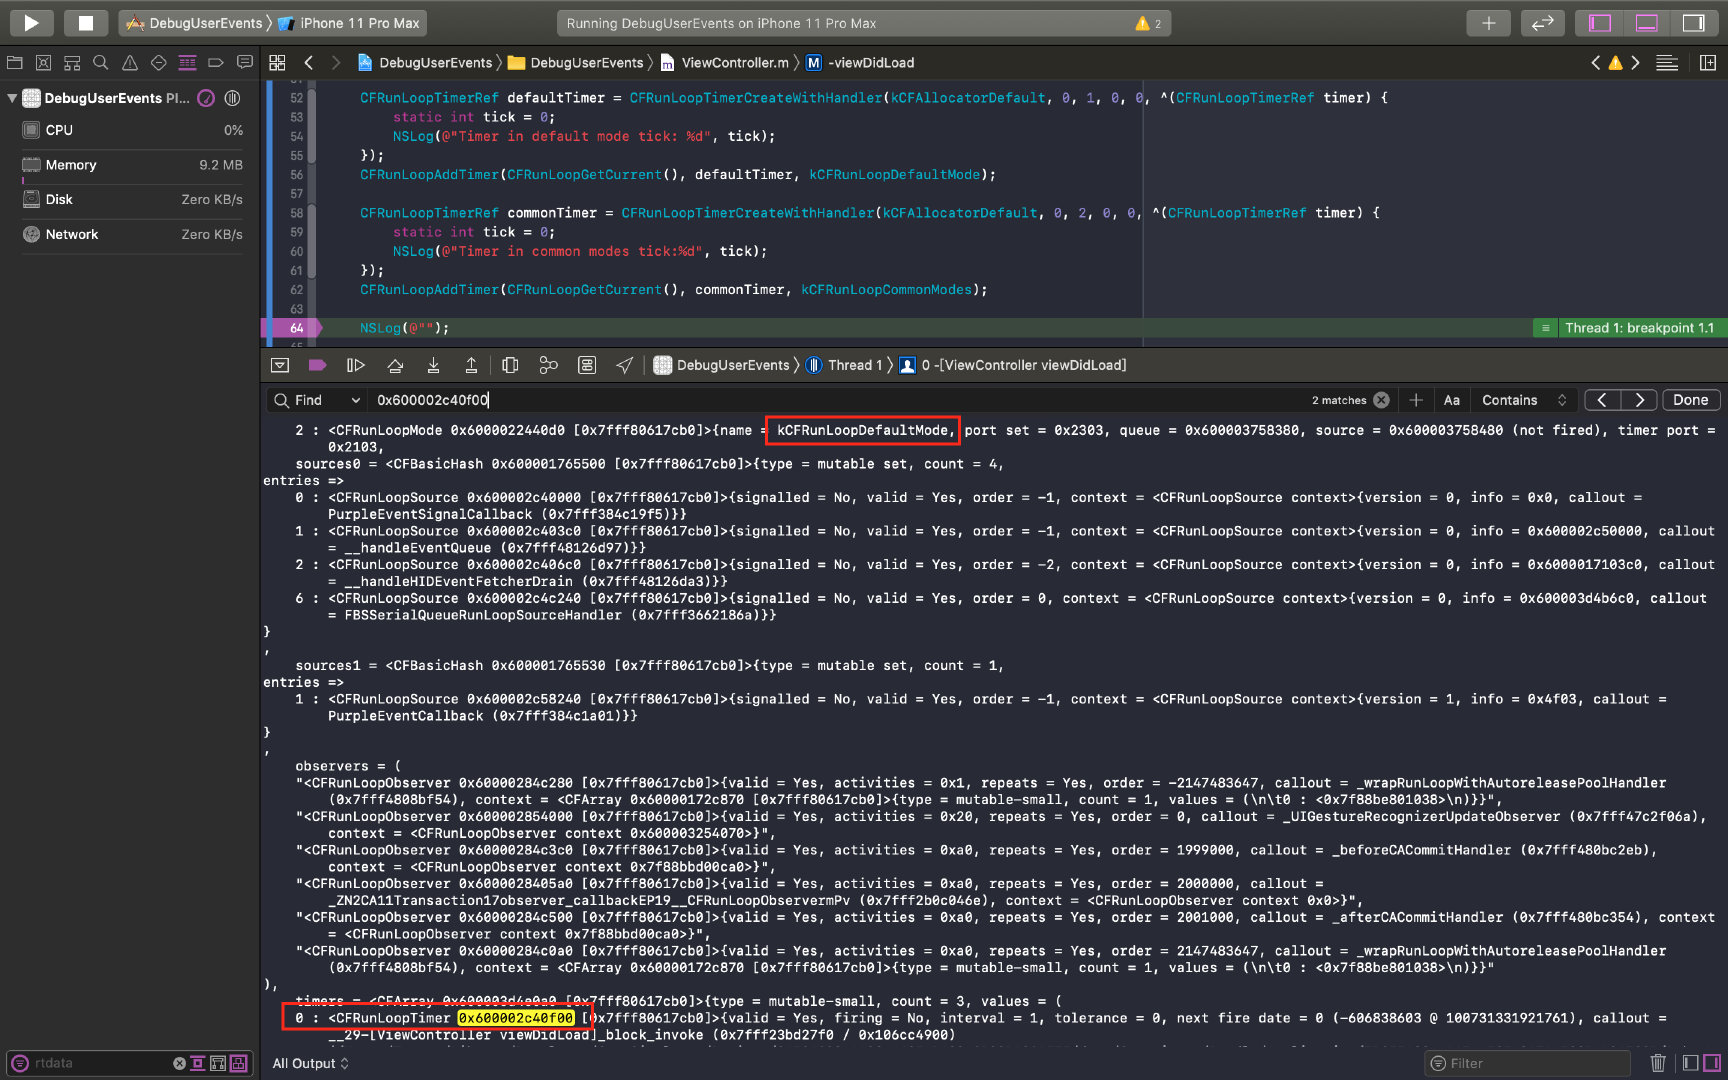Open the Source Control navigator
The image size is (1728, 1080).
pyautogui.click(x=43, y=63)
